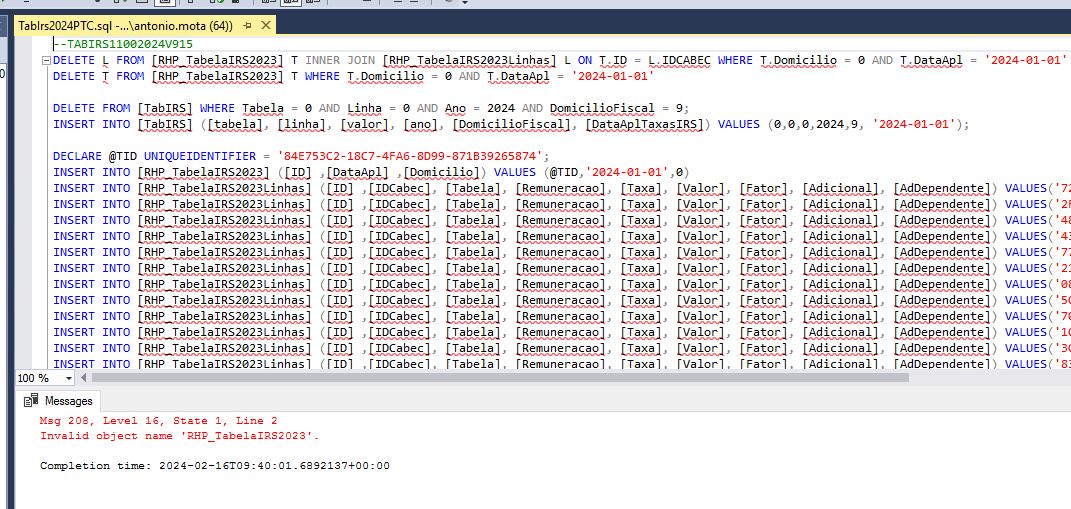The height and width of the screenshot is (509, 1071).
Task: Click the Completion time line in Messages
Action: tap(214, 466)
